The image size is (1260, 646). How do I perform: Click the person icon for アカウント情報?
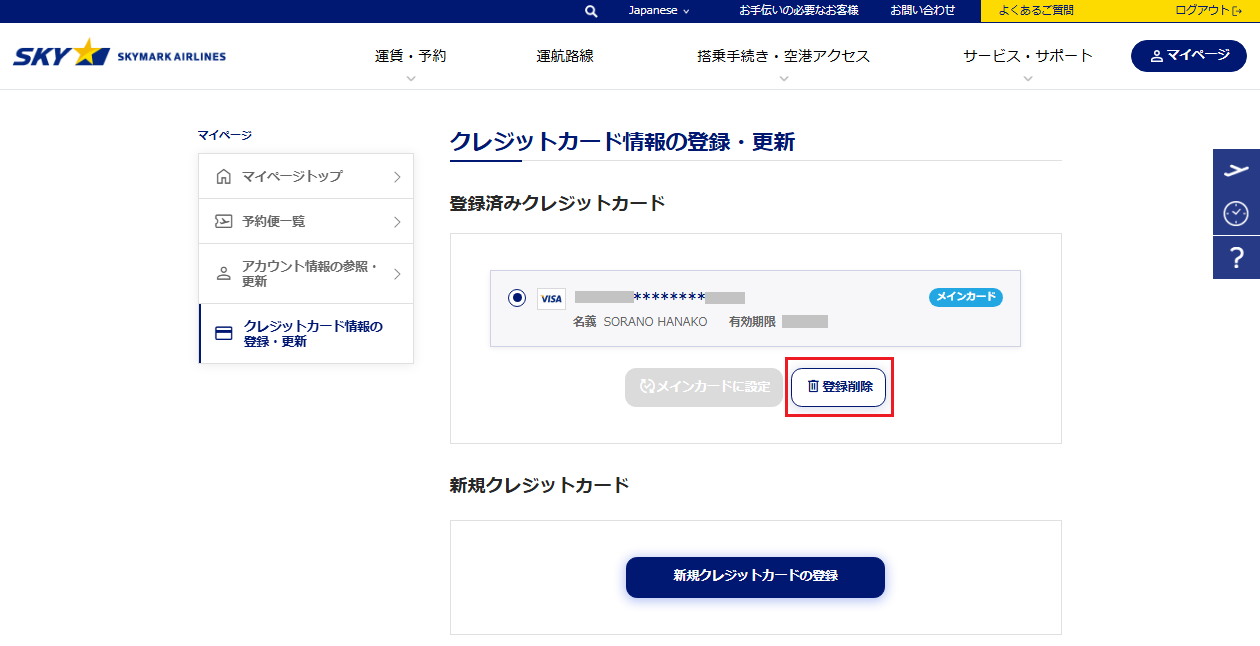(x=223, y=274)
